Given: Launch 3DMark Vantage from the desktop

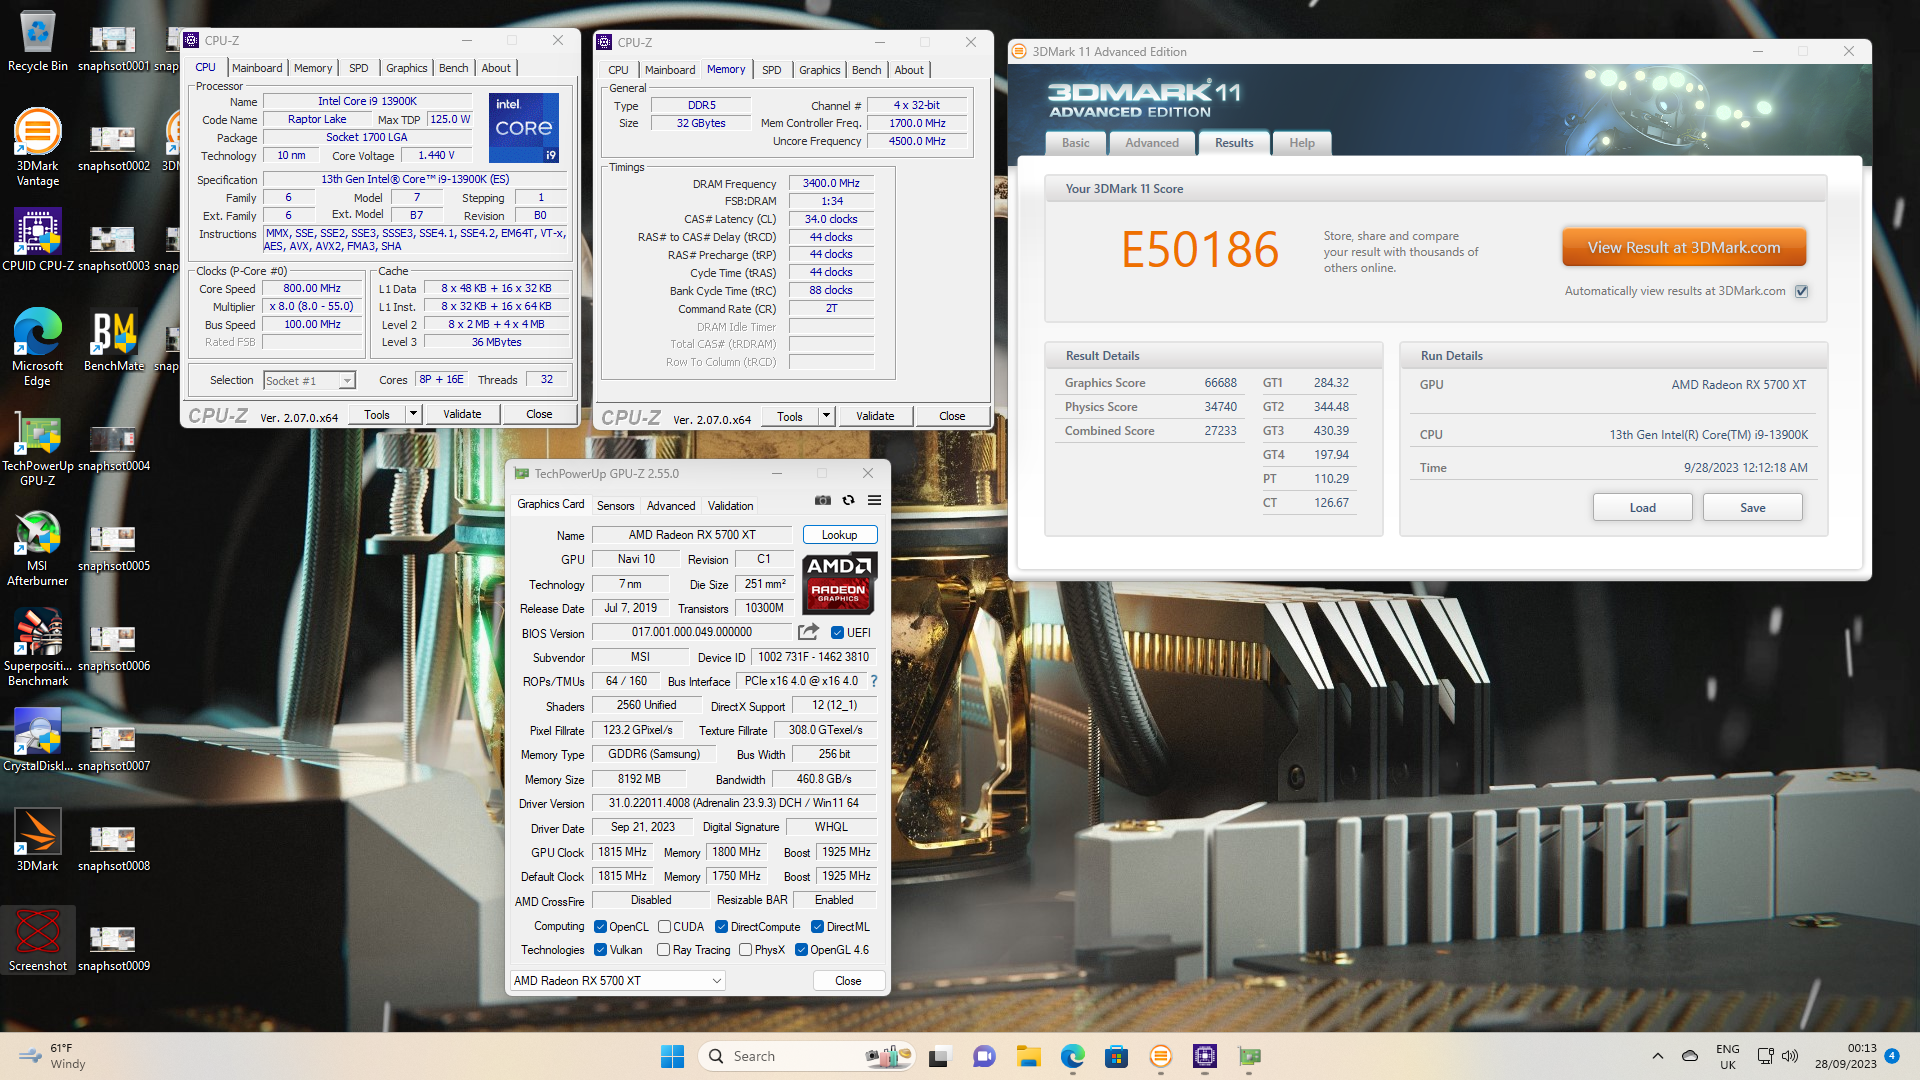Looking at the screenshot, I should pos(37,147).
